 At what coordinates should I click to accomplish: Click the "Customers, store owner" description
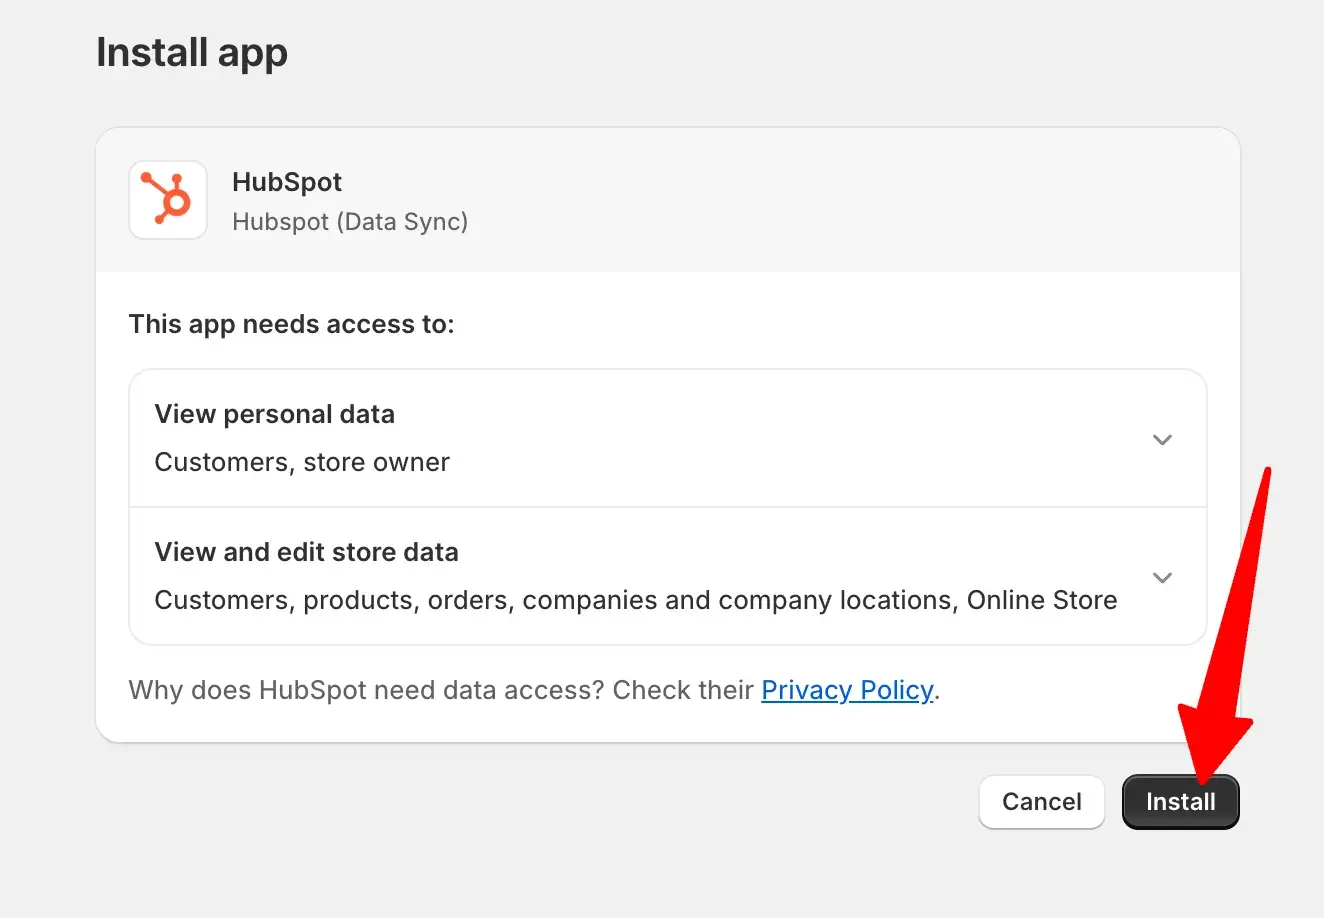(x=302, y=462)
